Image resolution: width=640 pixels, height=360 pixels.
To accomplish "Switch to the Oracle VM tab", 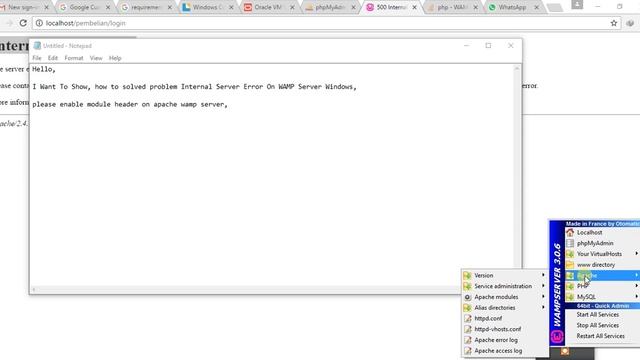I will [268, 7].
